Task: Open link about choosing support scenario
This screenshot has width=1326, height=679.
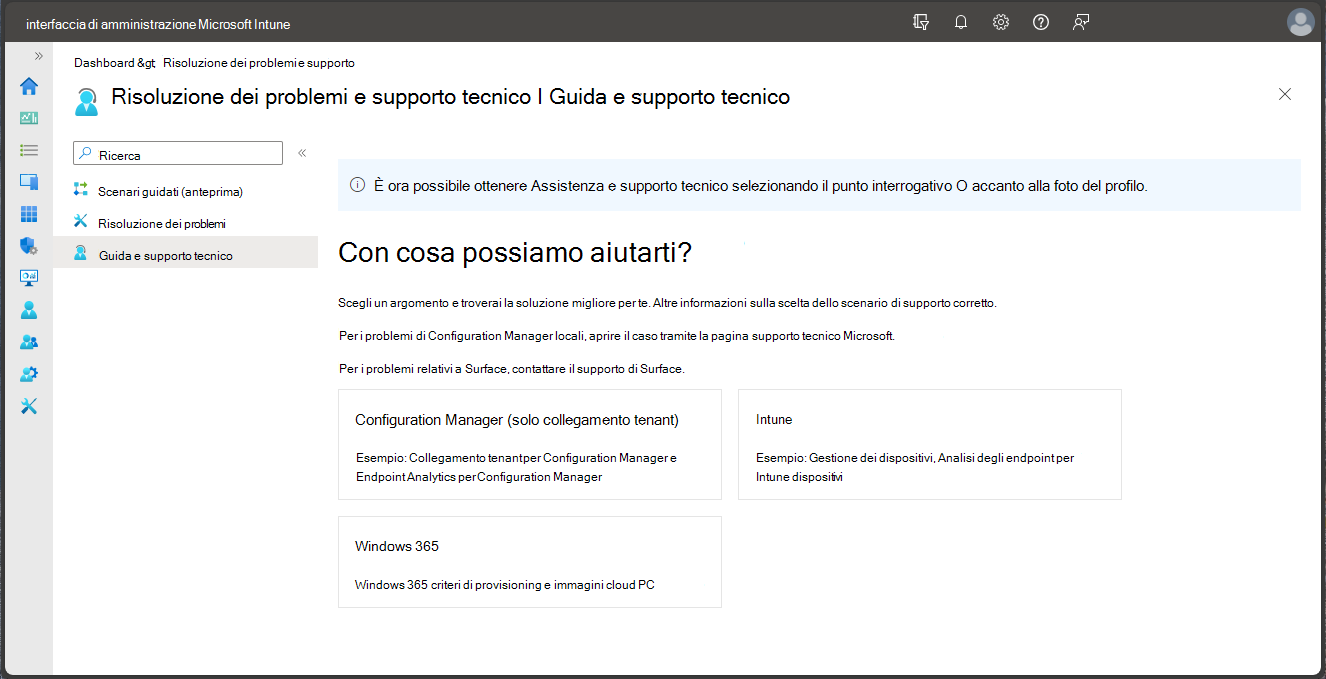Action: (825, 302)
